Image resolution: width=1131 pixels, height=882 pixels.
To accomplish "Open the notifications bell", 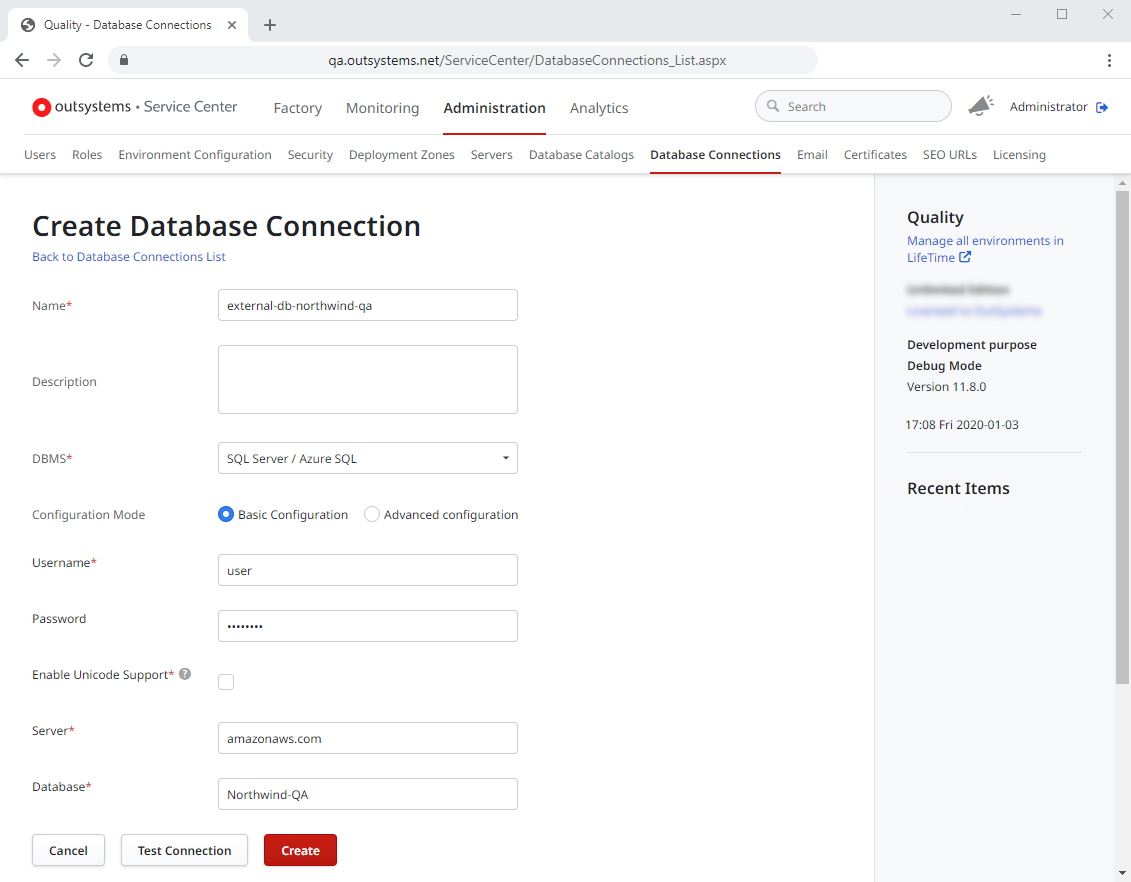I will coord(981,105).
